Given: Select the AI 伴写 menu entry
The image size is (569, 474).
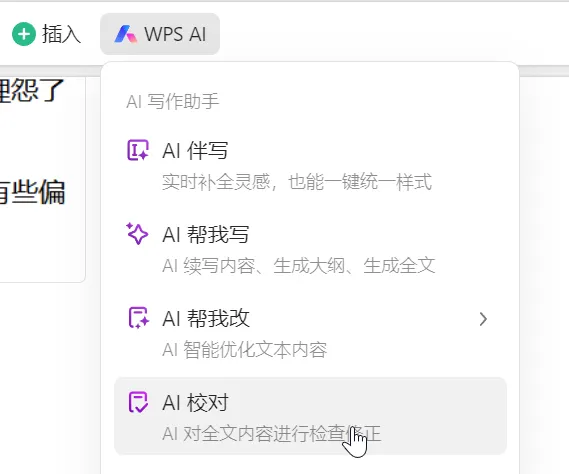Looking at the screenshot, I should 310,165.
